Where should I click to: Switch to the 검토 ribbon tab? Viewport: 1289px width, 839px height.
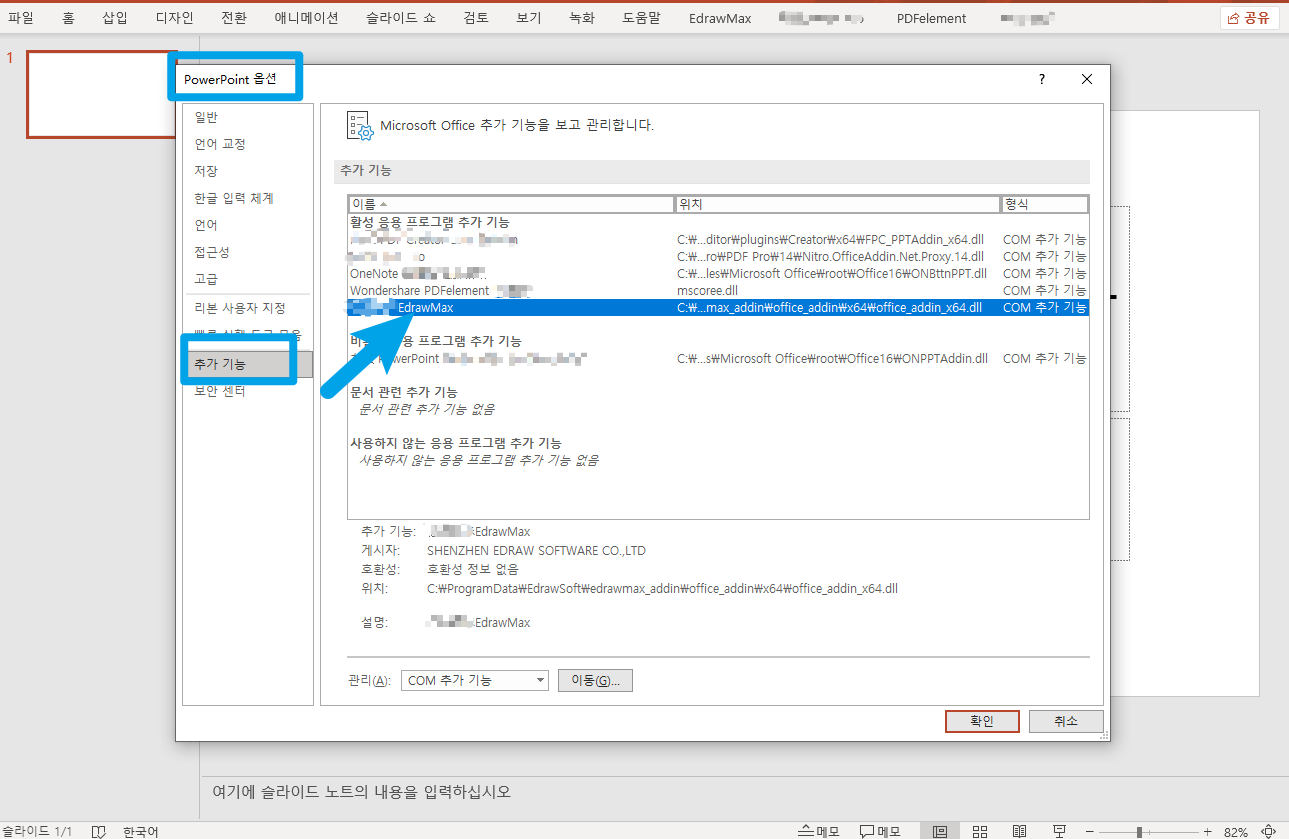pyautogui.click(x=477, y=18)
